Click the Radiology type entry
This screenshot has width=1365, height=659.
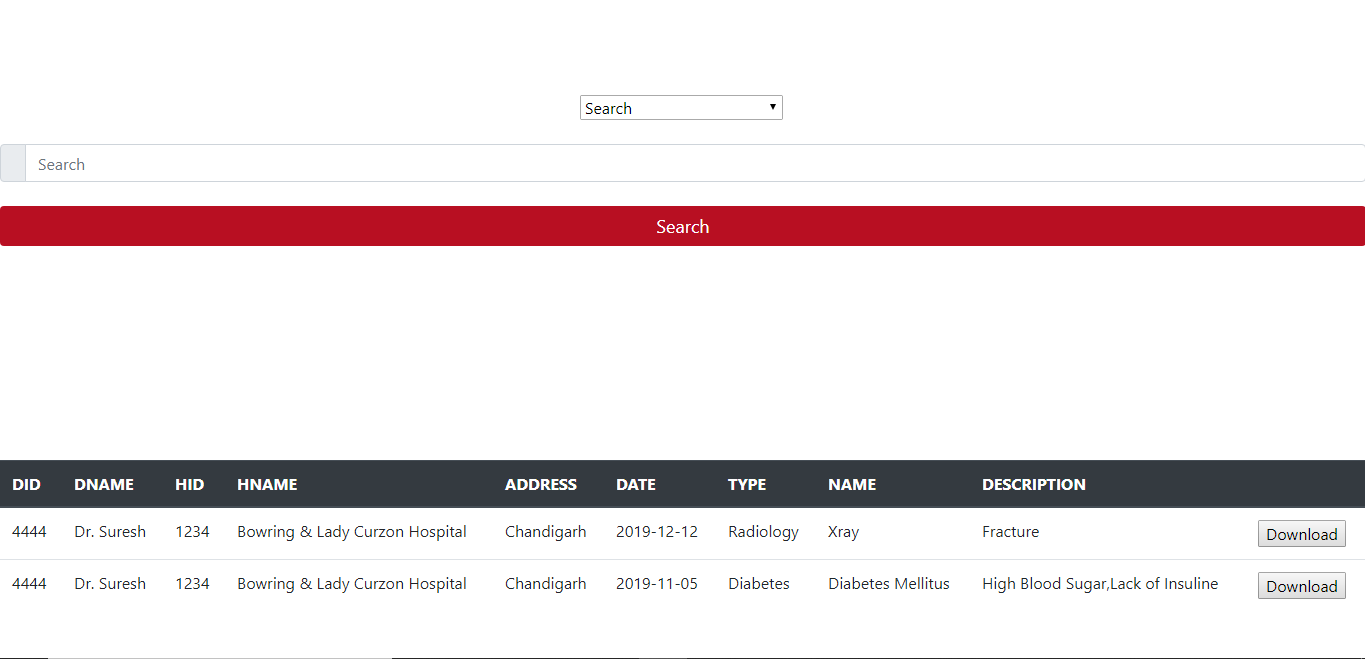click(x=763, y=531)
